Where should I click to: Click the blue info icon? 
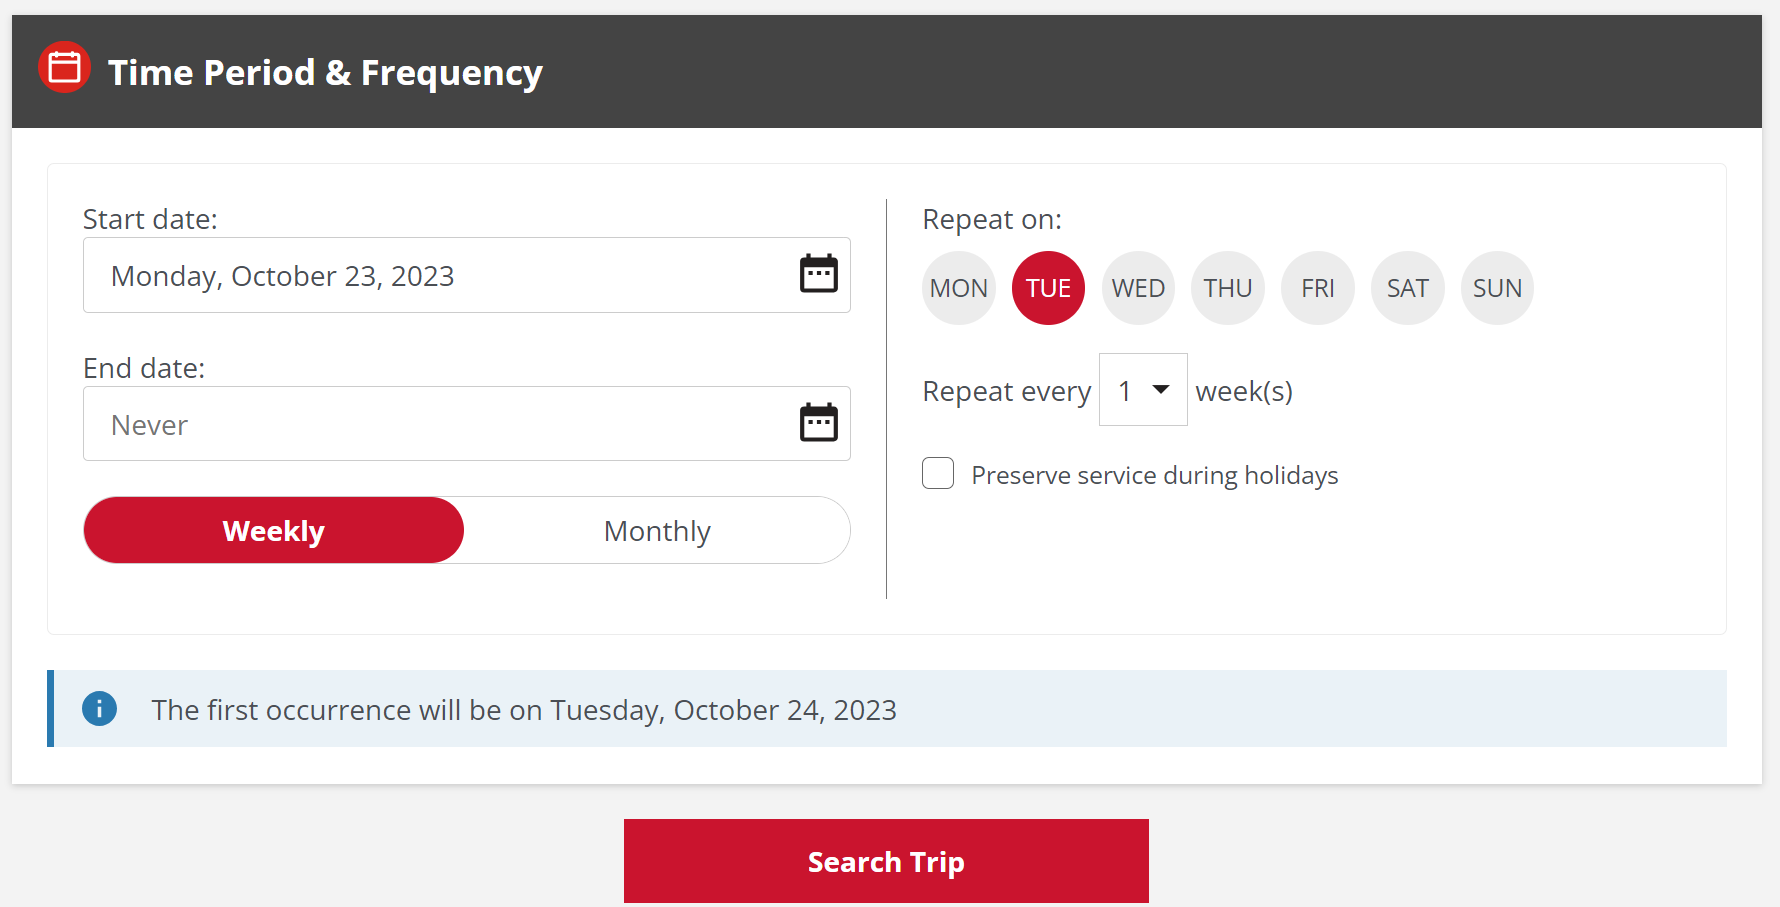click(99, 709)
